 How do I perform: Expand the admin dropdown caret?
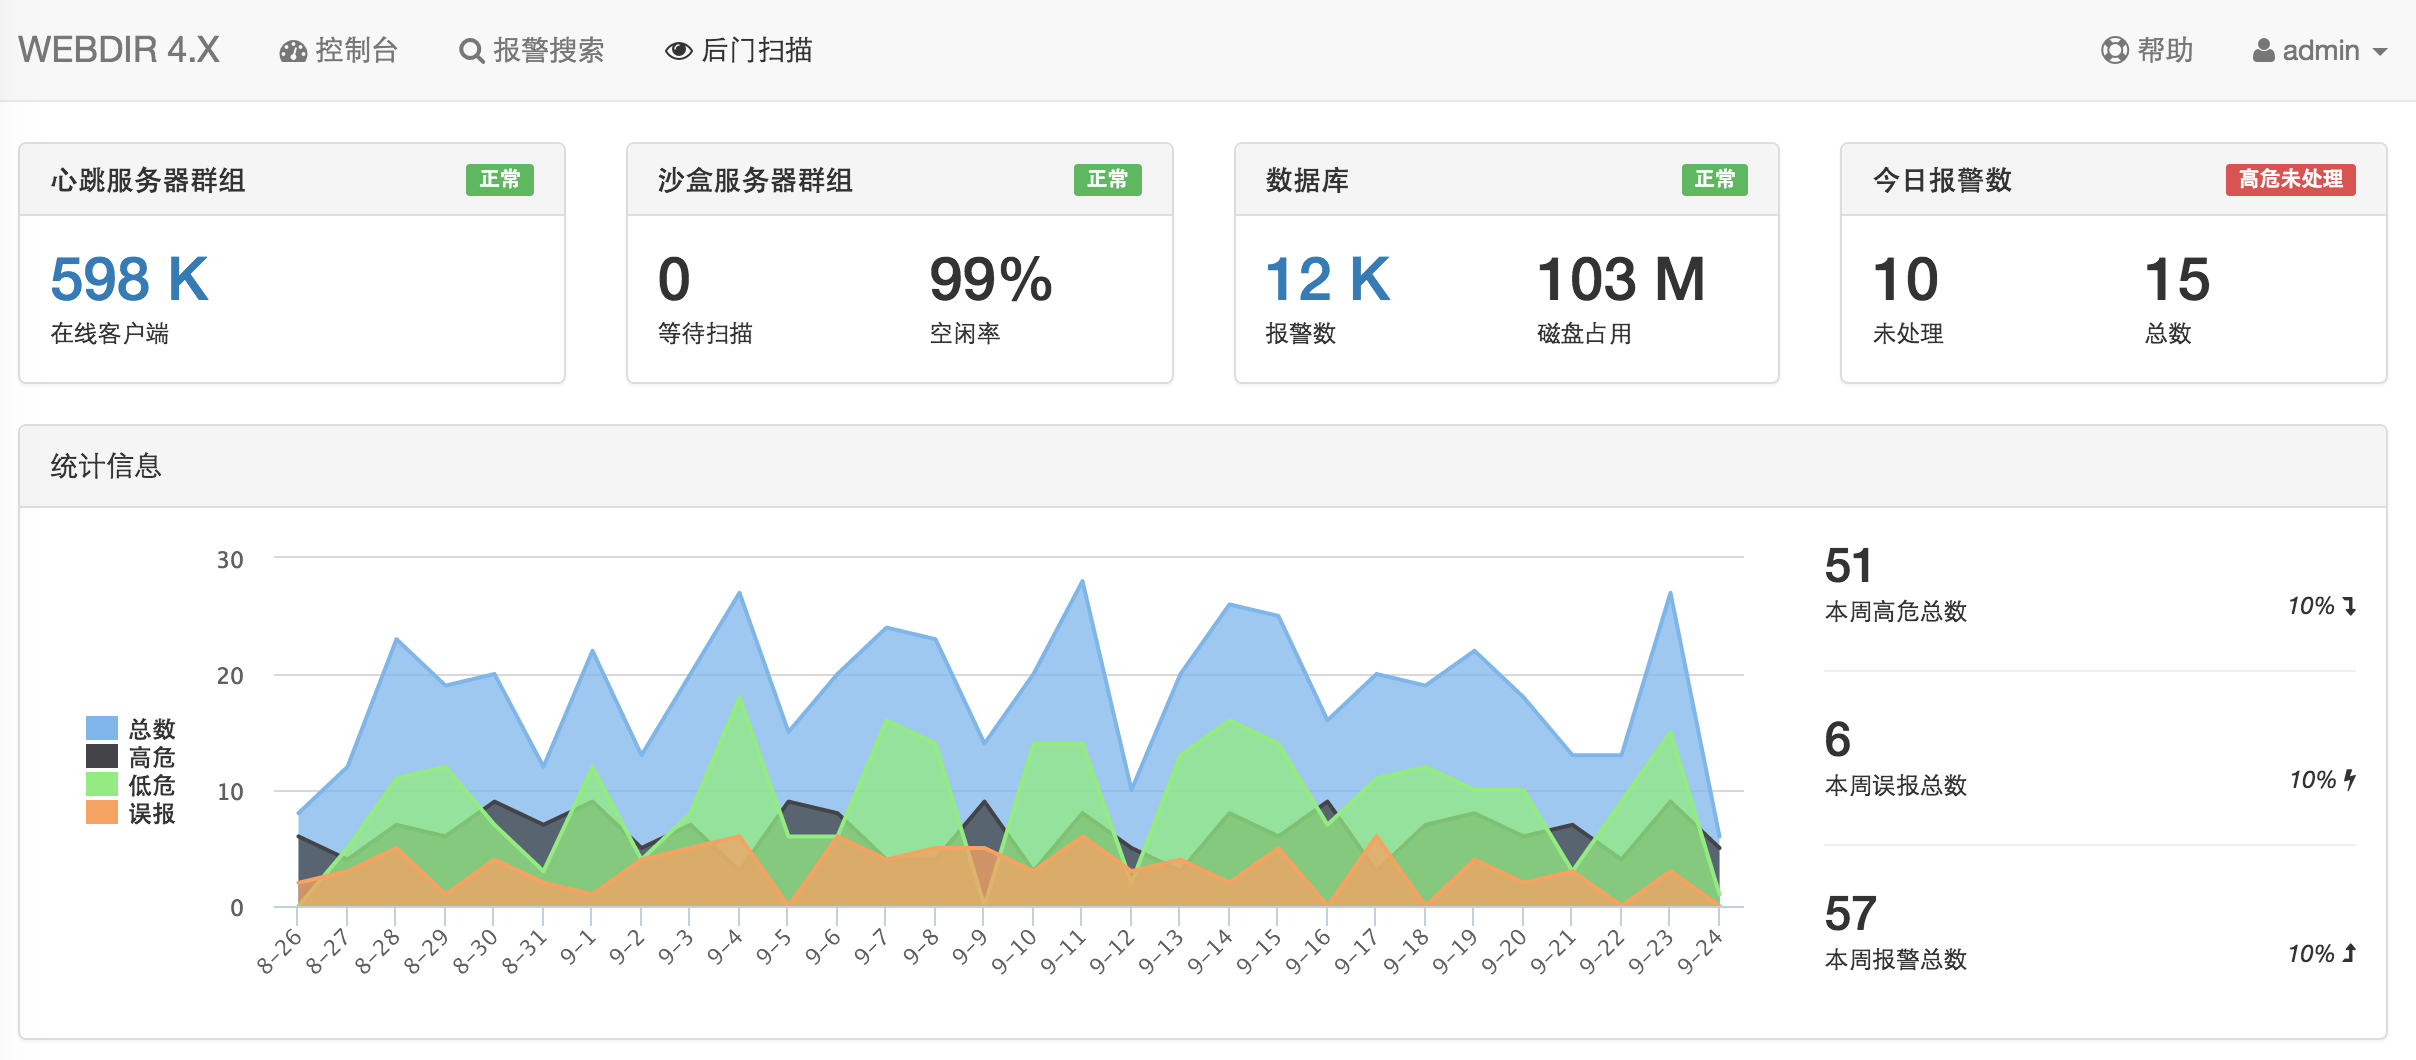(2380, 52)
